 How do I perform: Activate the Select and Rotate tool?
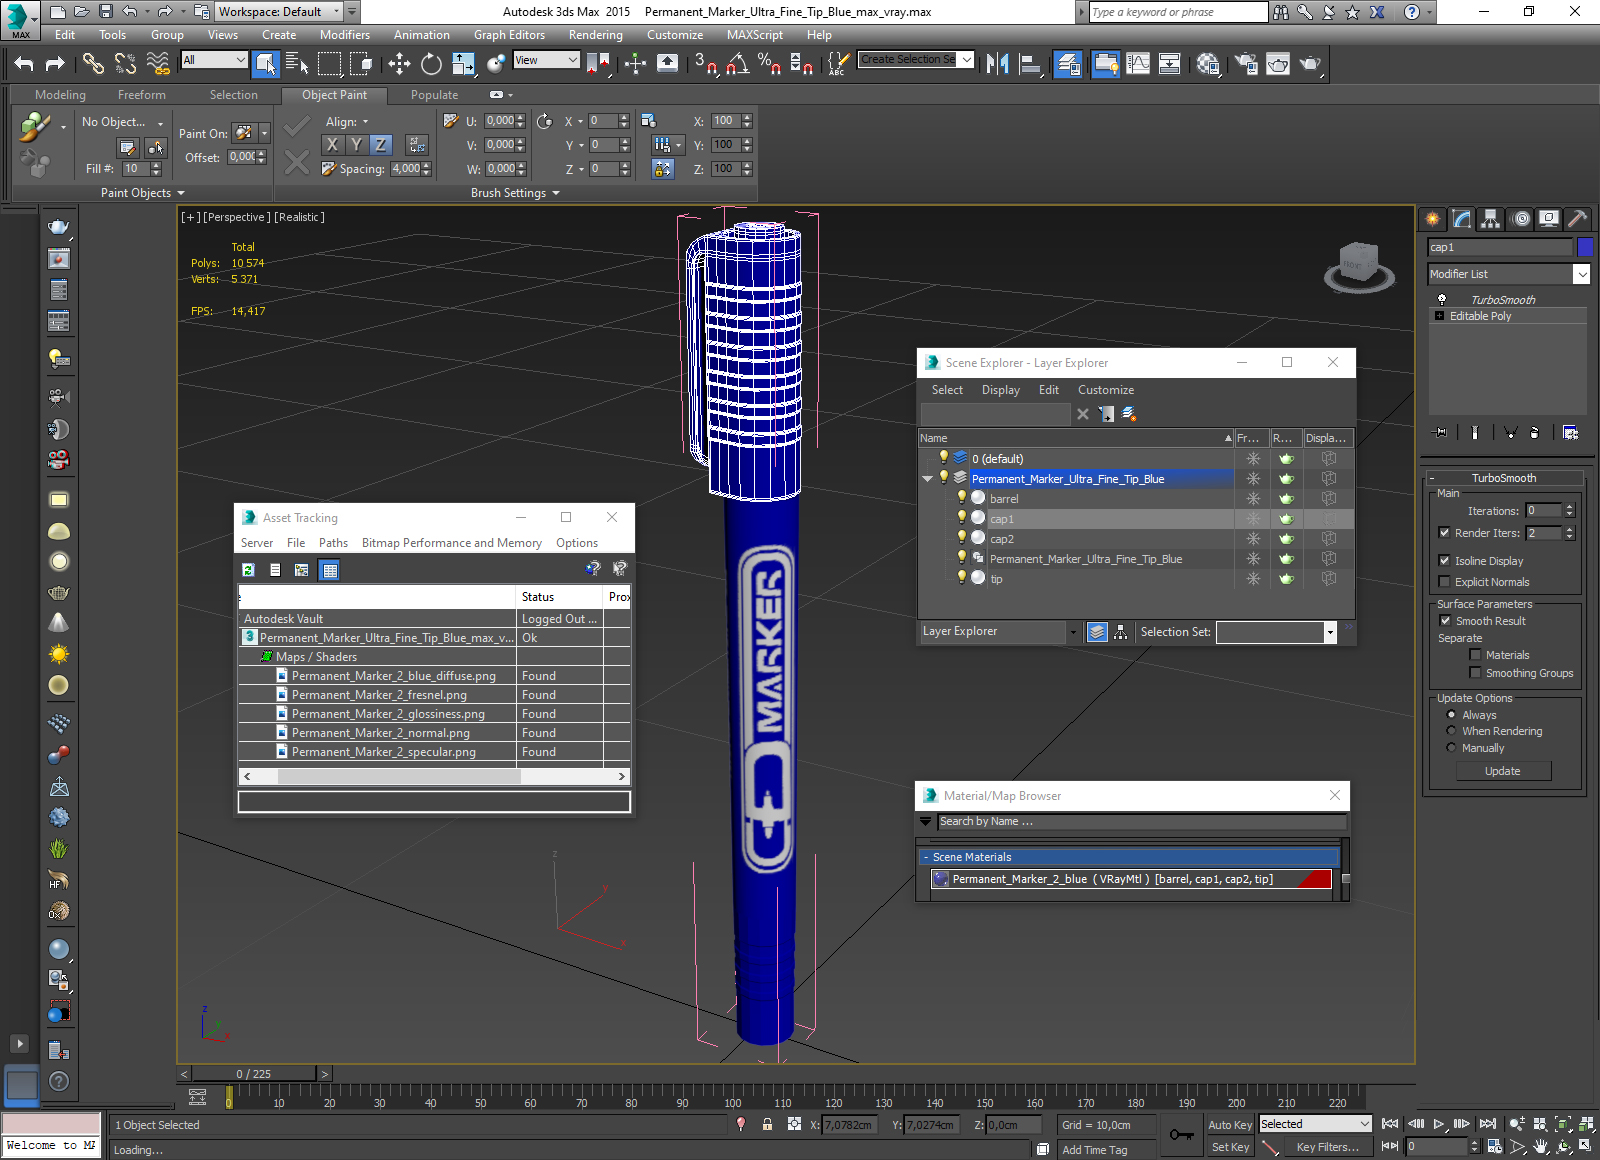[431, 64]
